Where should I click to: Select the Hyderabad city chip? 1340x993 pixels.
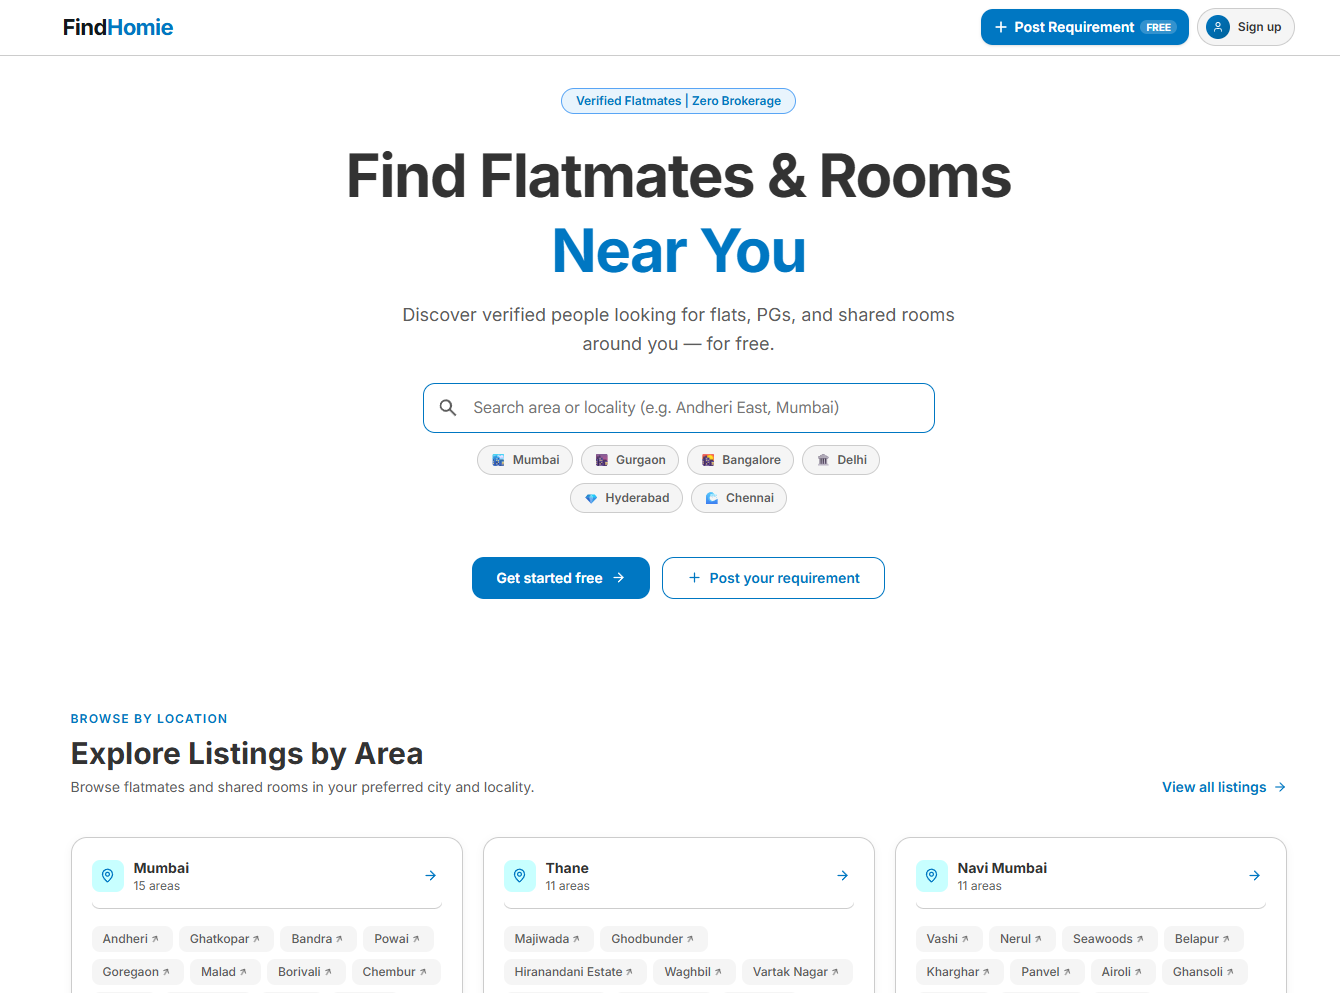point(626,498)
